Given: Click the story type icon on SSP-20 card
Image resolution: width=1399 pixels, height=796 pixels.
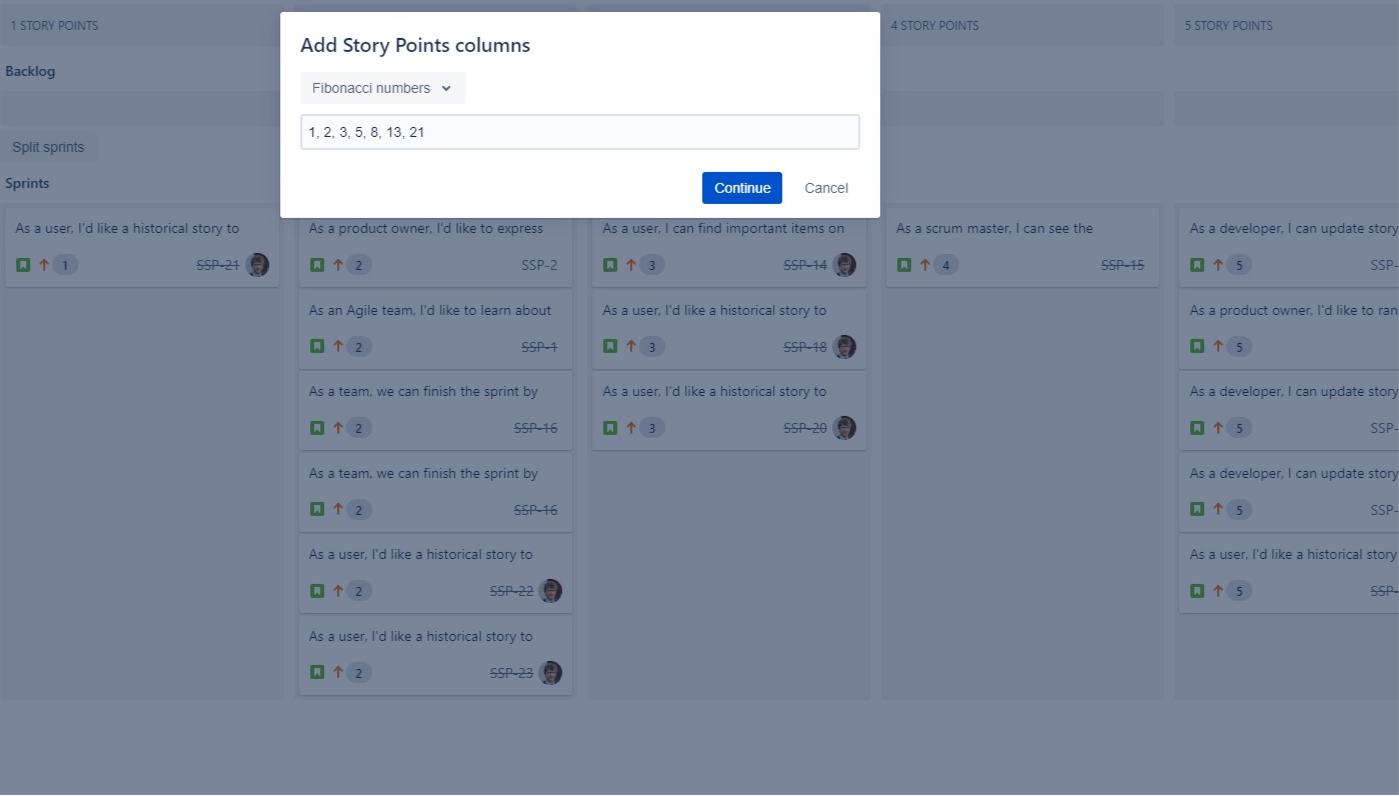Looking at the screenshot, I should [x=610, y=428].
